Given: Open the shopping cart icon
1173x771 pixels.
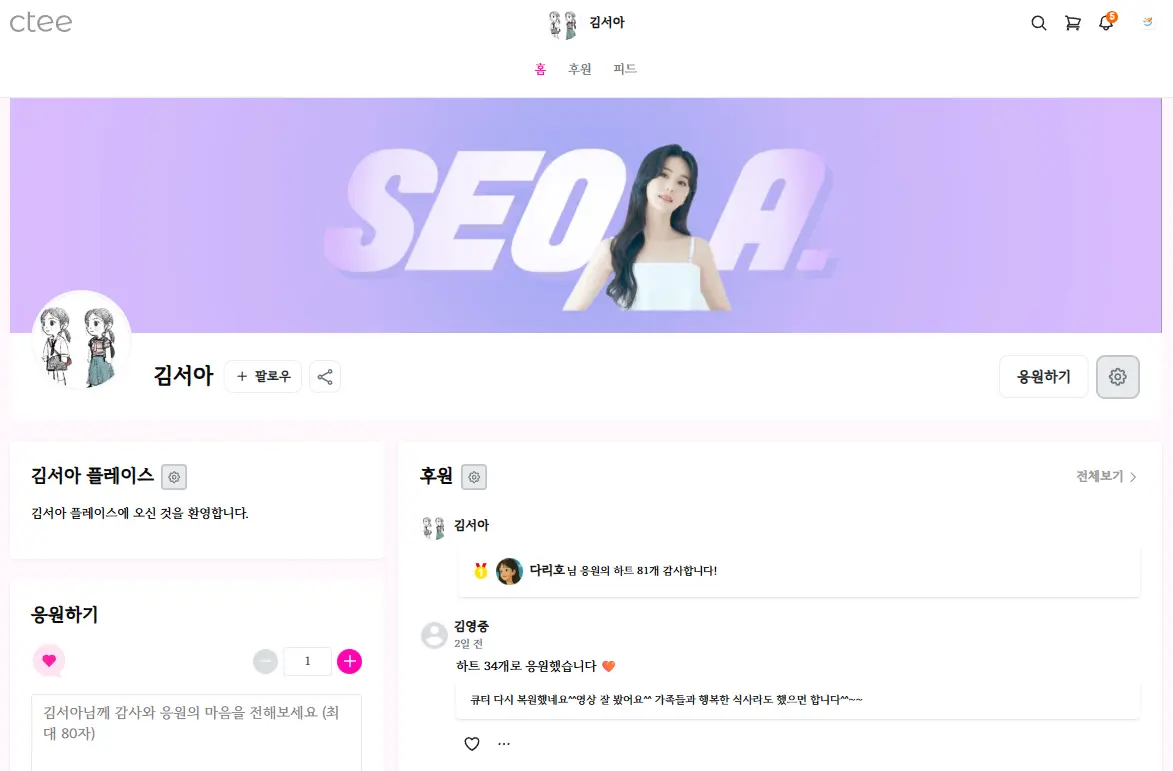Looking at the screenshot, I should [x=1072, y=23].
